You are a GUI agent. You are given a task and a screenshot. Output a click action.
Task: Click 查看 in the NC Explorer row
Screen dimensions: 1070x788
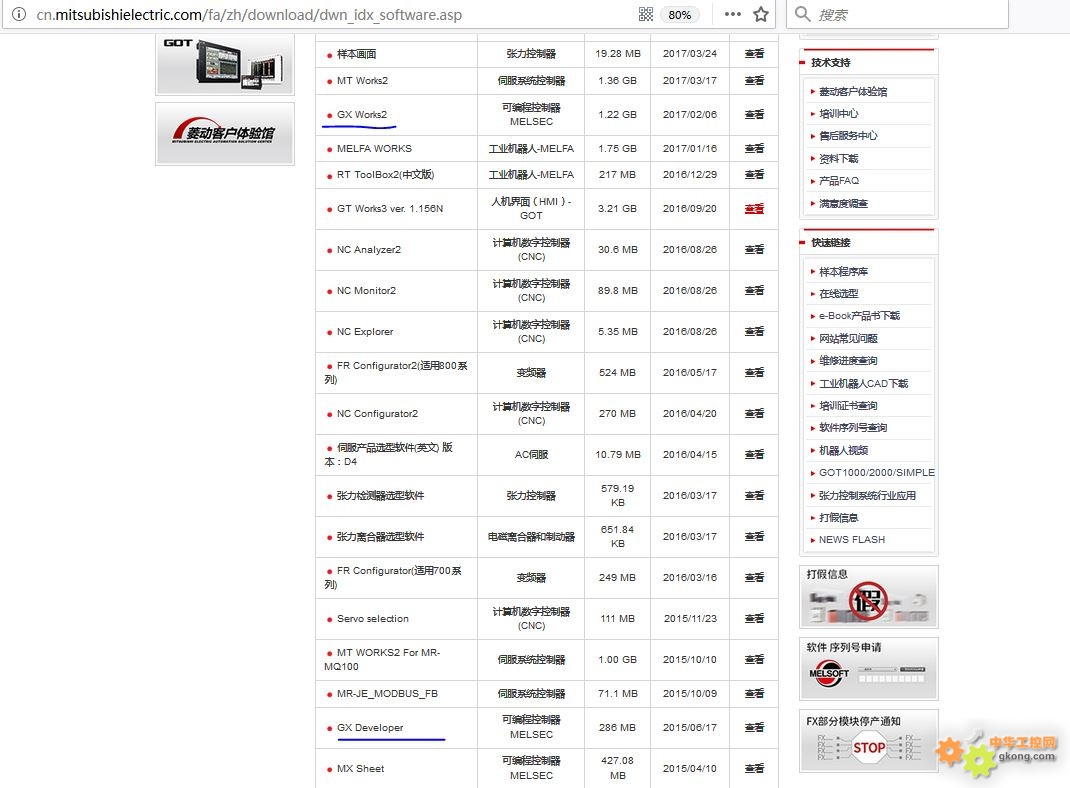click(754, 332)
